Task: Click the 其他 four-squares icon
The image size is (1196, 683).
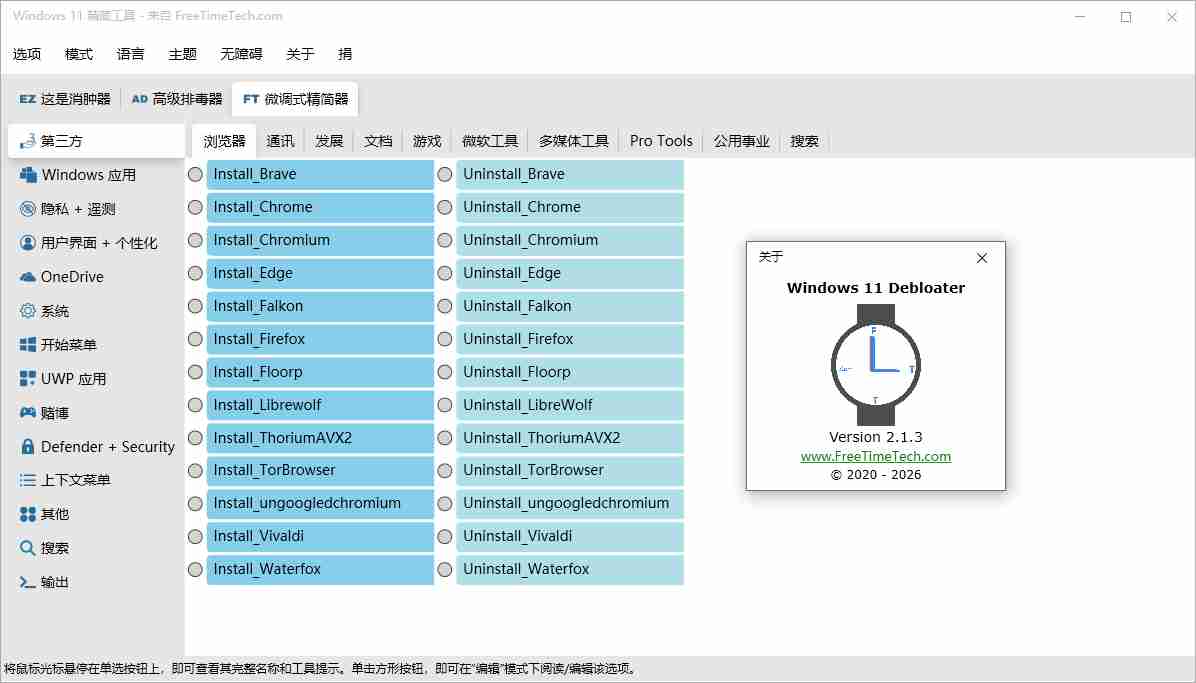Action: 27,514
